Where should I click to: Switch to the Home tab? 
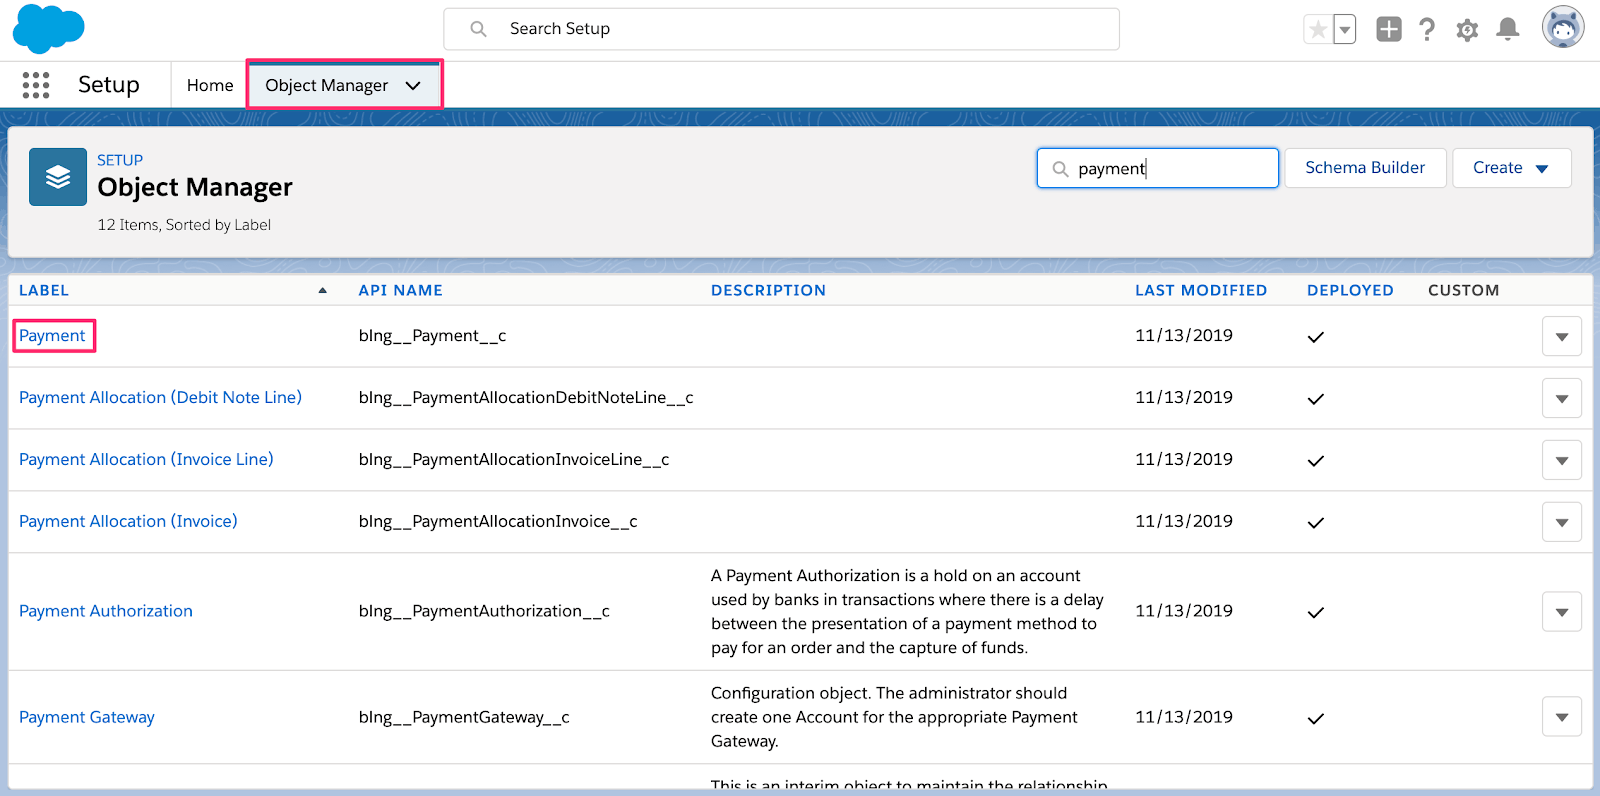[210, 85]
